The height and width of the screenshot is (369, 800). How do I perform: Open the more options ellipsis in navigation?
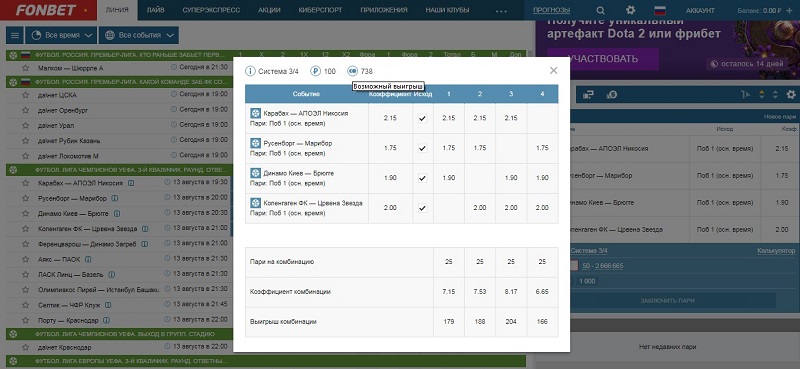(x=501, y=10)
